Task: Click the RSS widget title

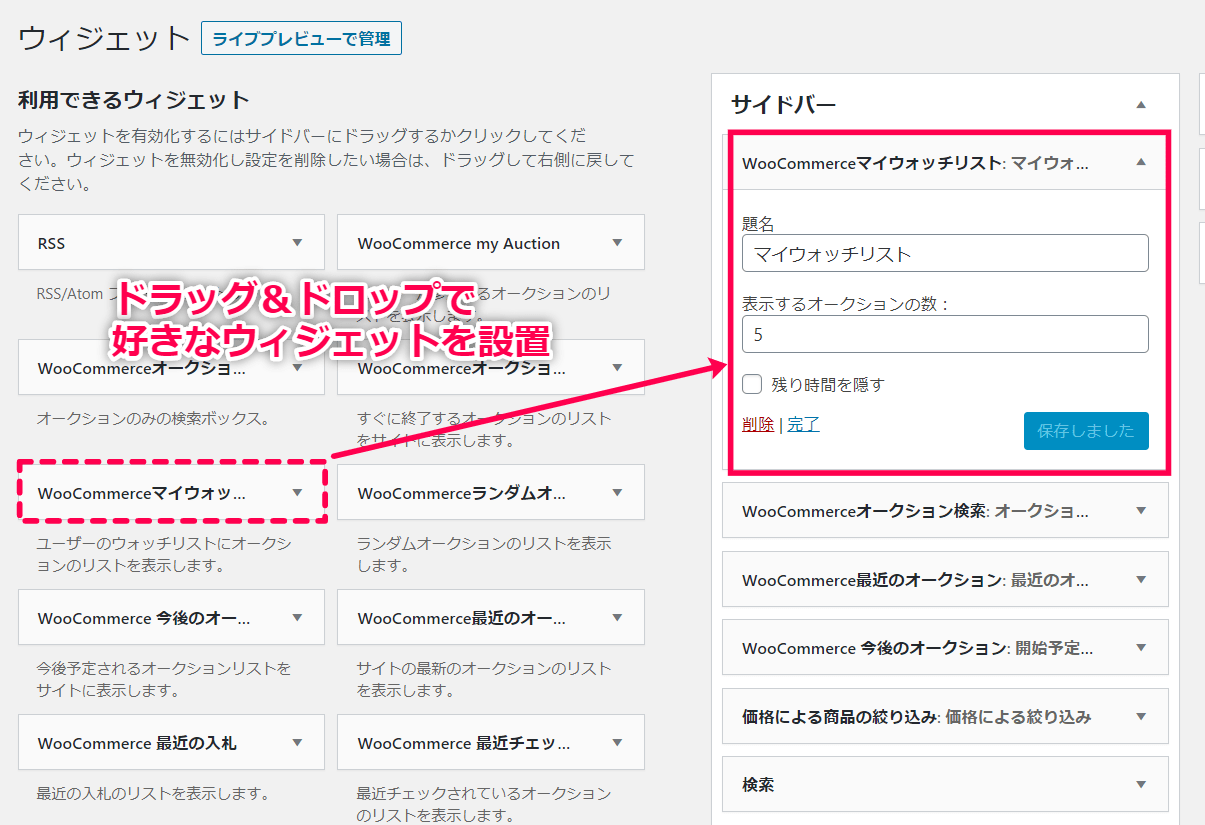Action: [51, 243]
